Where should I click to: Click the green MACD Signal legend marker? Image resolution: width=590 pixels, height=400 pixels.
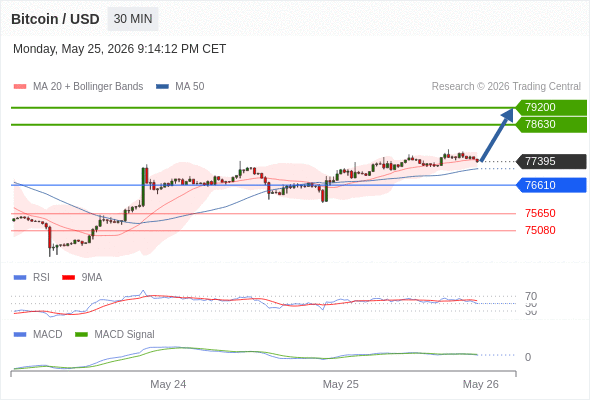pos(81,335)
